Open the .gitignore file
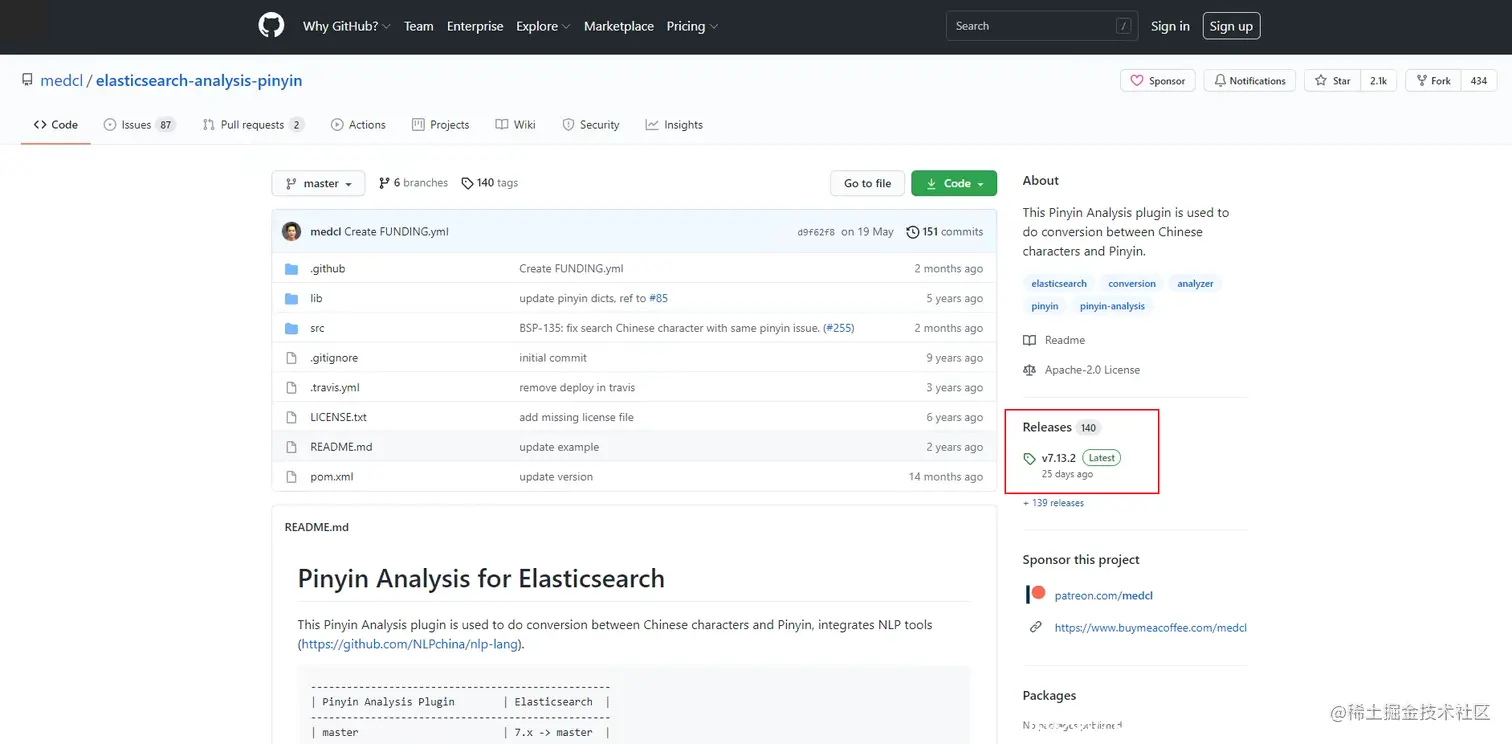1512x744 pixels. [334, 358]
